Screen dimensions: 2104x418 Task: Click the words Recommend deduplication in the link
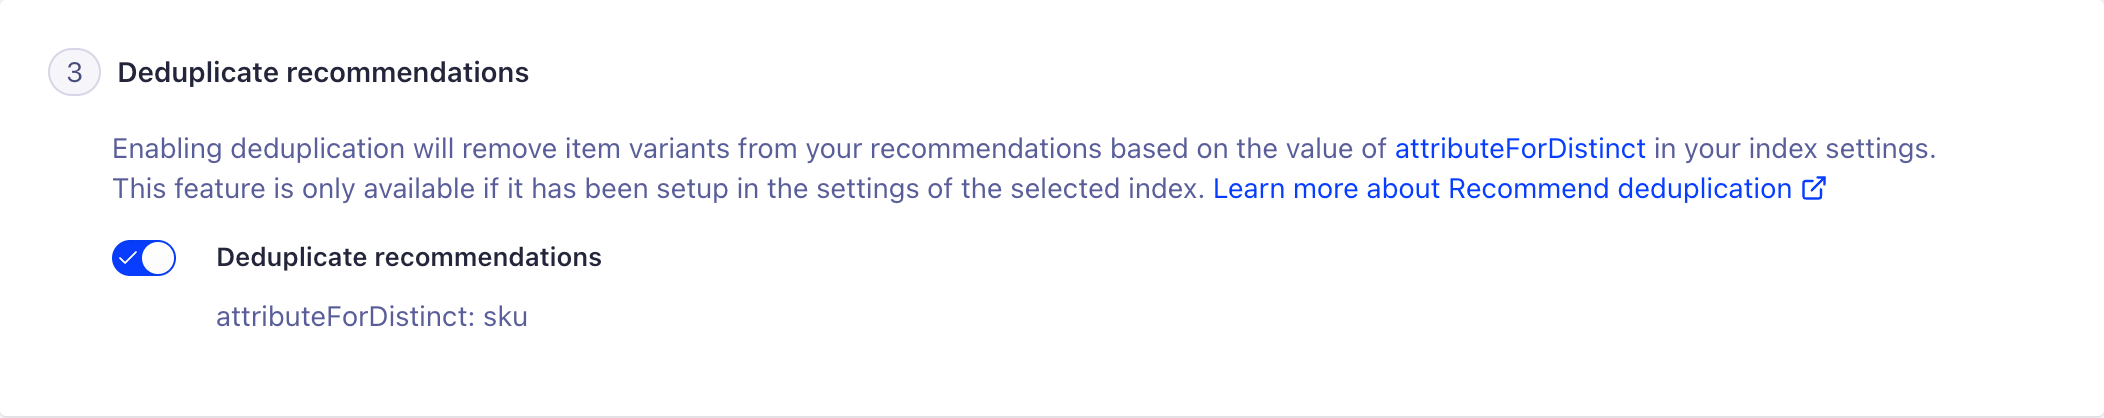[1620, 189]
